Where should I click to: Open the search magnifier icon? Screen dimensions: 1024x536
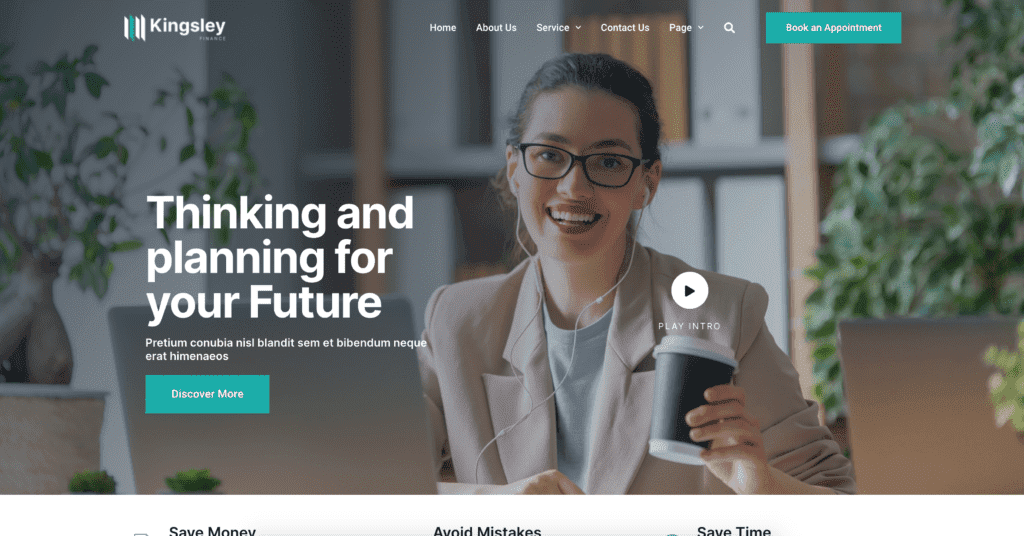(x=729, y=27)
